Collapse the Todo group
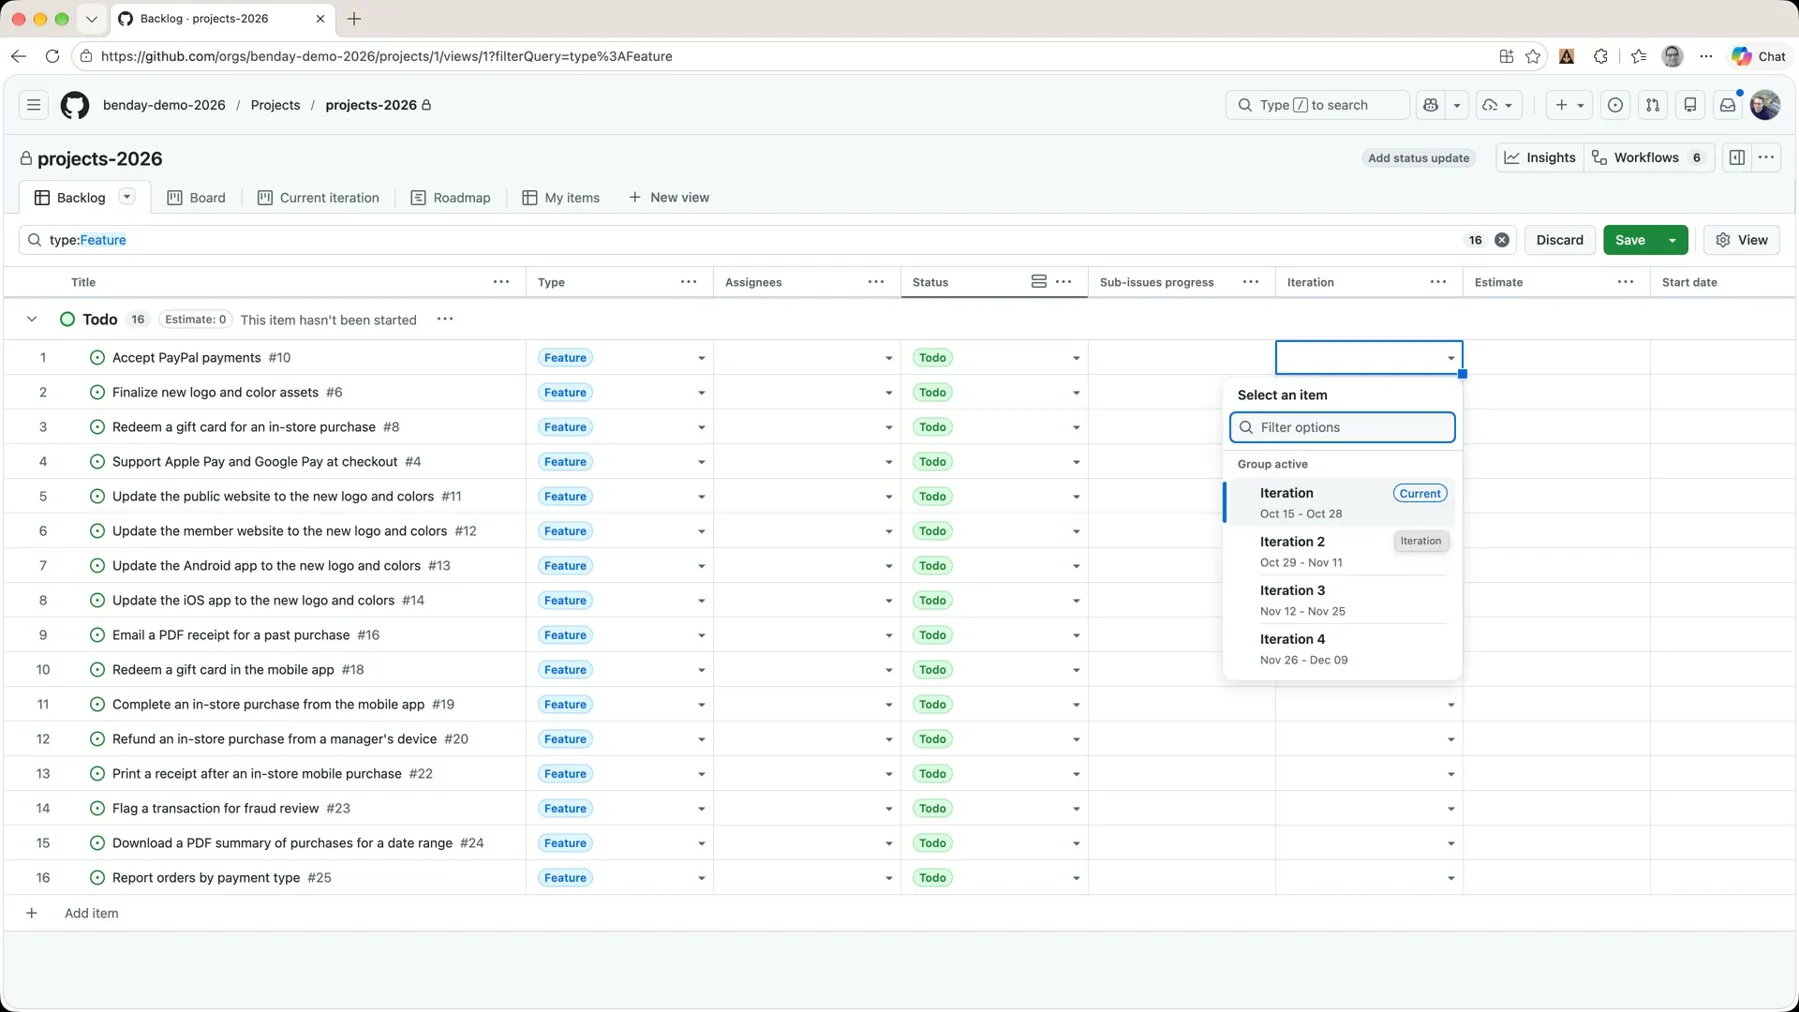1799x1012 pixels. point(32,319)
